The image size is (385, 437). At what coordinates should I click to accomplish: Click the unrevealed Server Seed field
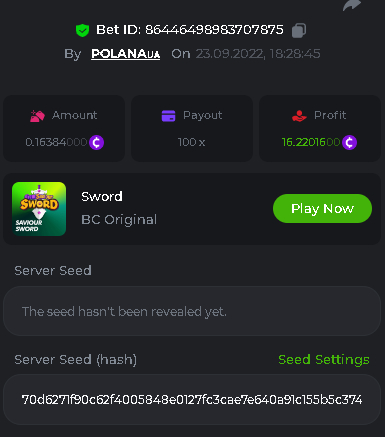[192, 311]
